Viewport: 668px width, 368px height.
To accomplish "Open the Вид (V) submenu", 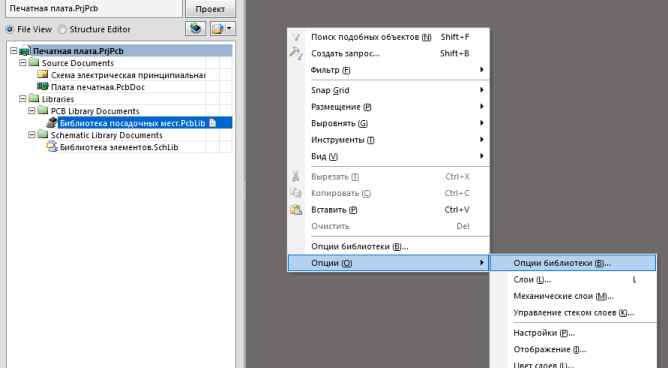I will pos(389,156).
